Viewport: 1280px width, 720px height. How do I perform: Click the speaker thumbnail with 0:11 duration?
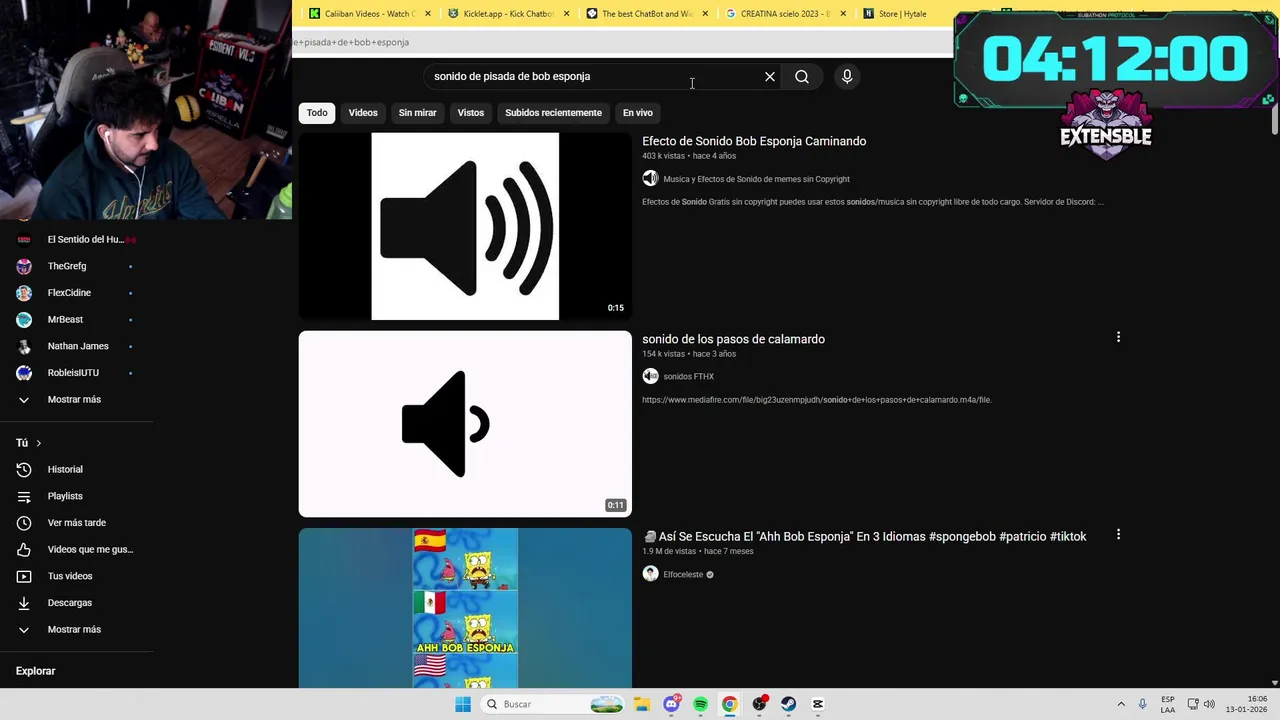465,424
